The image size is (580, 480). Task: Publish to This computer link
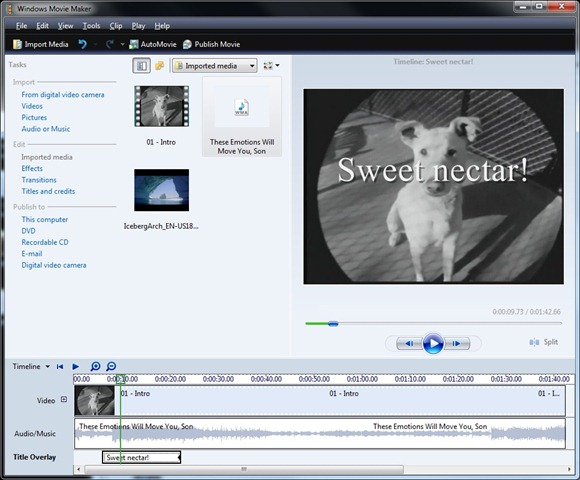tap(44, 220)
